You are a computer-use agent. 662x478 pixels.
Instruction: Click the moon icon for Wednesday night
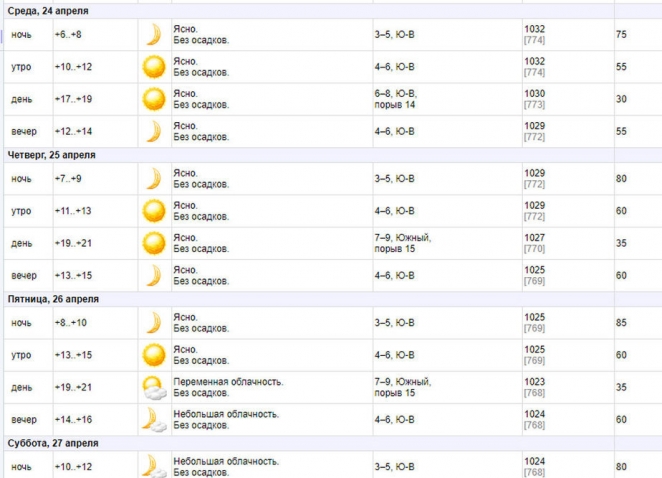[x=153, y=35]
